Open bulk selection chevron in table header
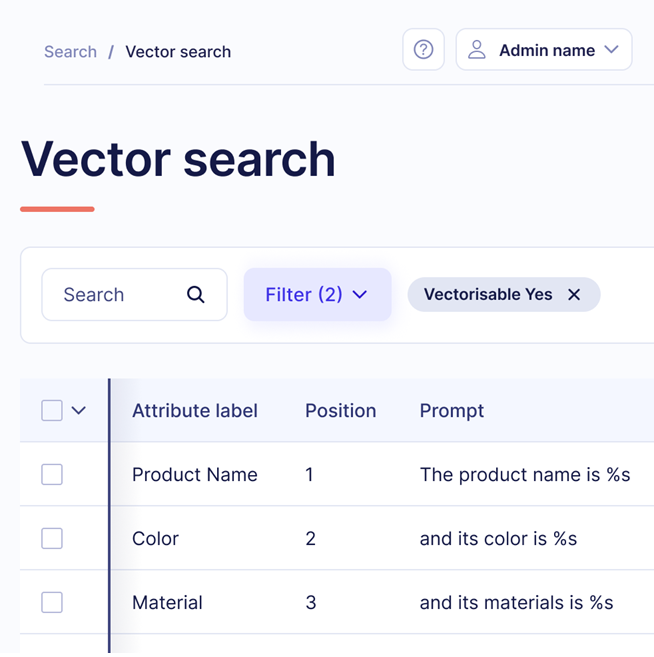The height and width of the screenshot is (657, 654). pyautogui.click(x=79, y=410)
